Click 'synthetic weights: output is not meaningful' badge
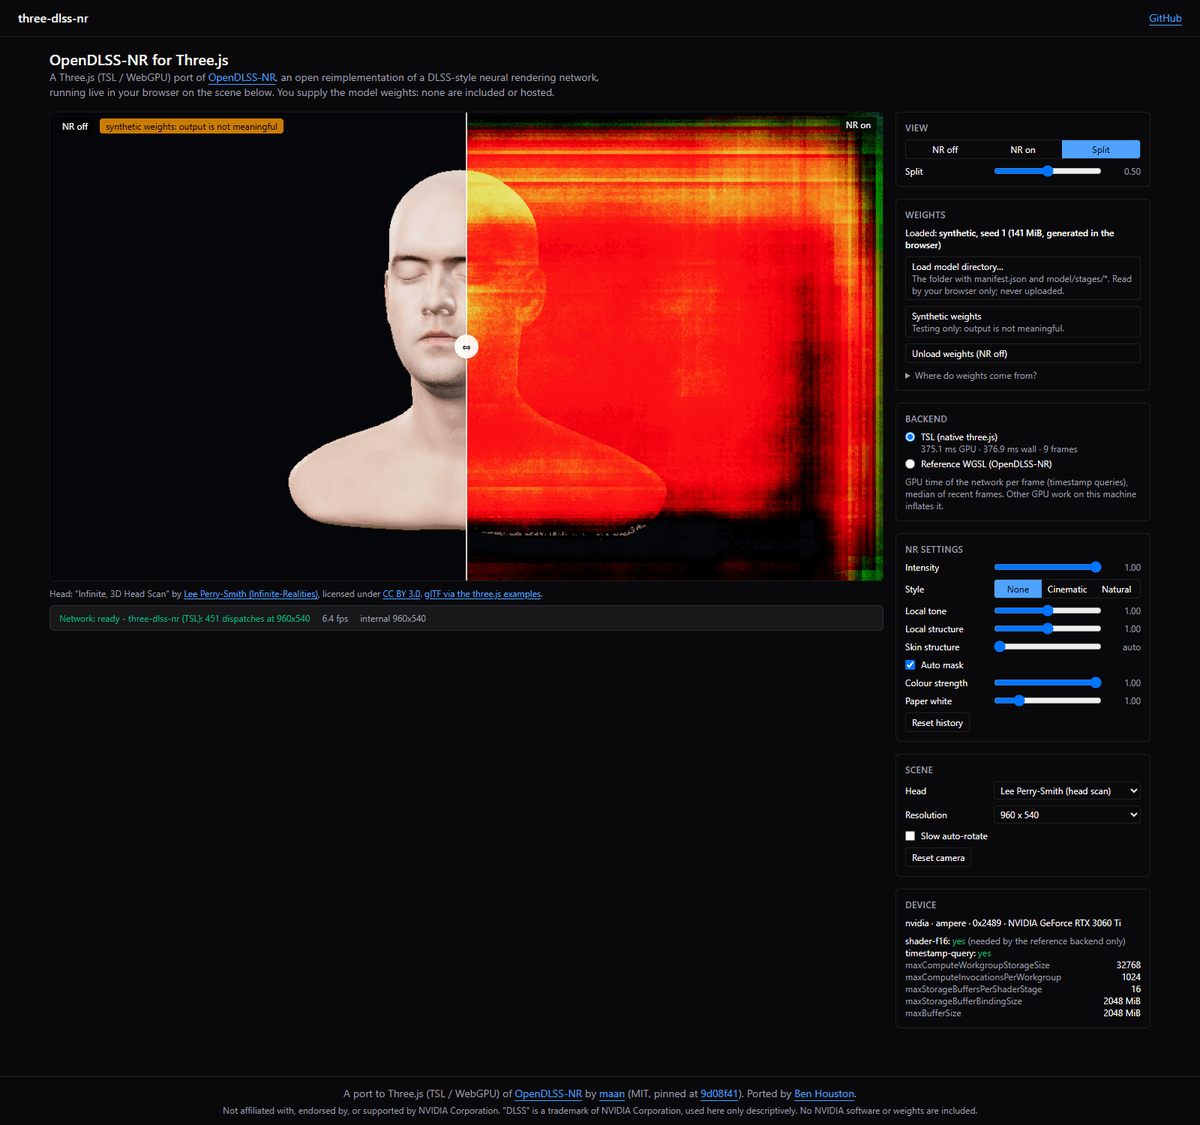Screen dimensions: 1200x1125 [x=192, y=127]
